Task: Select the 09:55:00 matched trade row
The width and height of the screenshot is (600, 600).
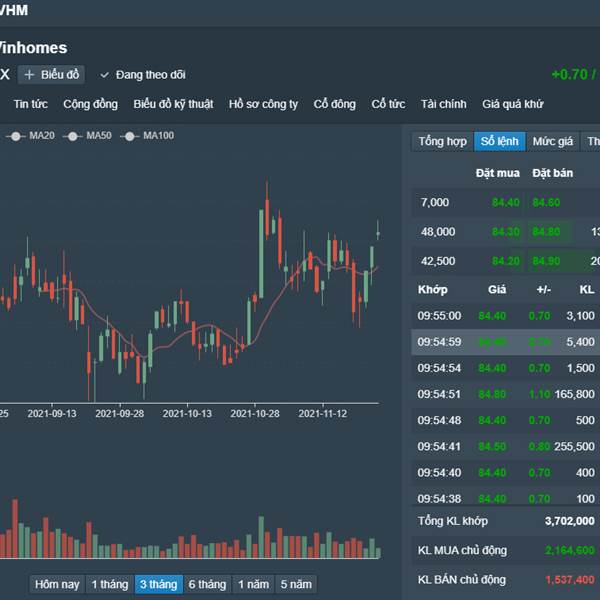Action: pyautogui.click(x=505, y=316)
